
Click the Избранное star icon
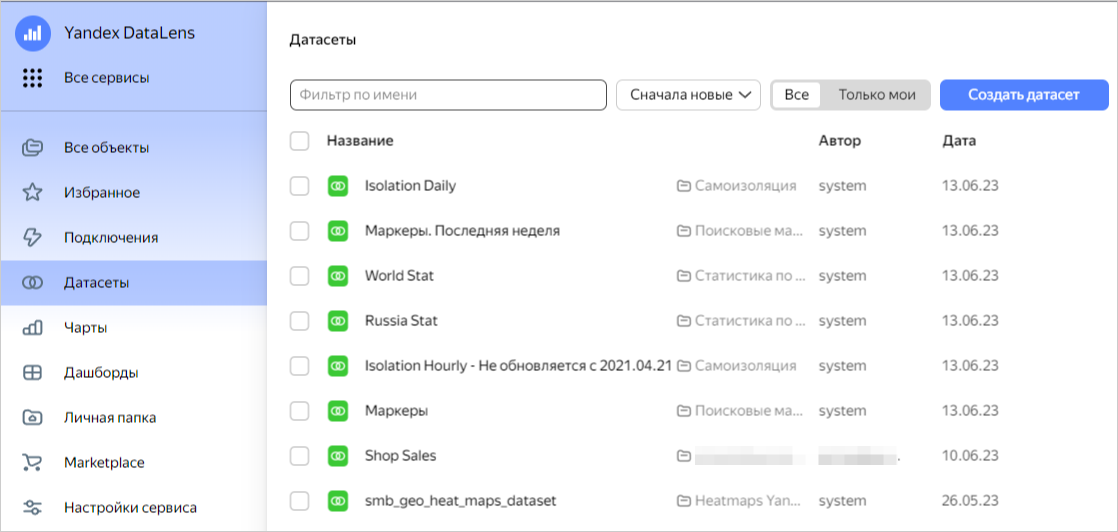click(x=33, y=193)
